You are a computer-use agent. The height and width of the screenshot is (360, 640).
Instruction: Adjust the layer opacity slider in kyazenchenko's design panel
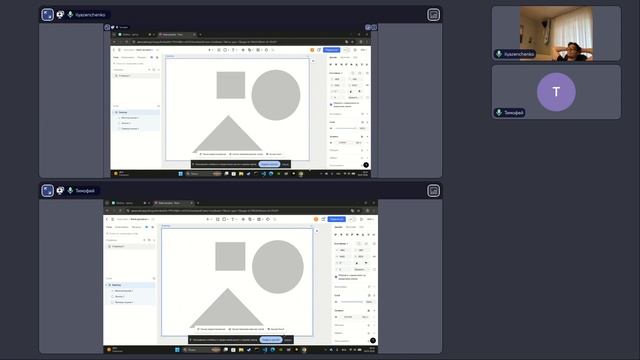tap(346, 128)
